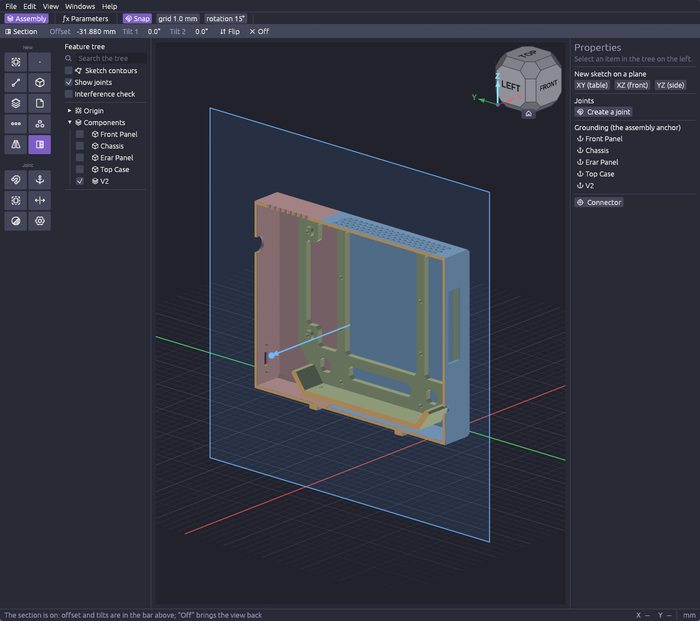Select the hexagon gear joint tool
700x621 pixels.
click(x=40, y=221)
